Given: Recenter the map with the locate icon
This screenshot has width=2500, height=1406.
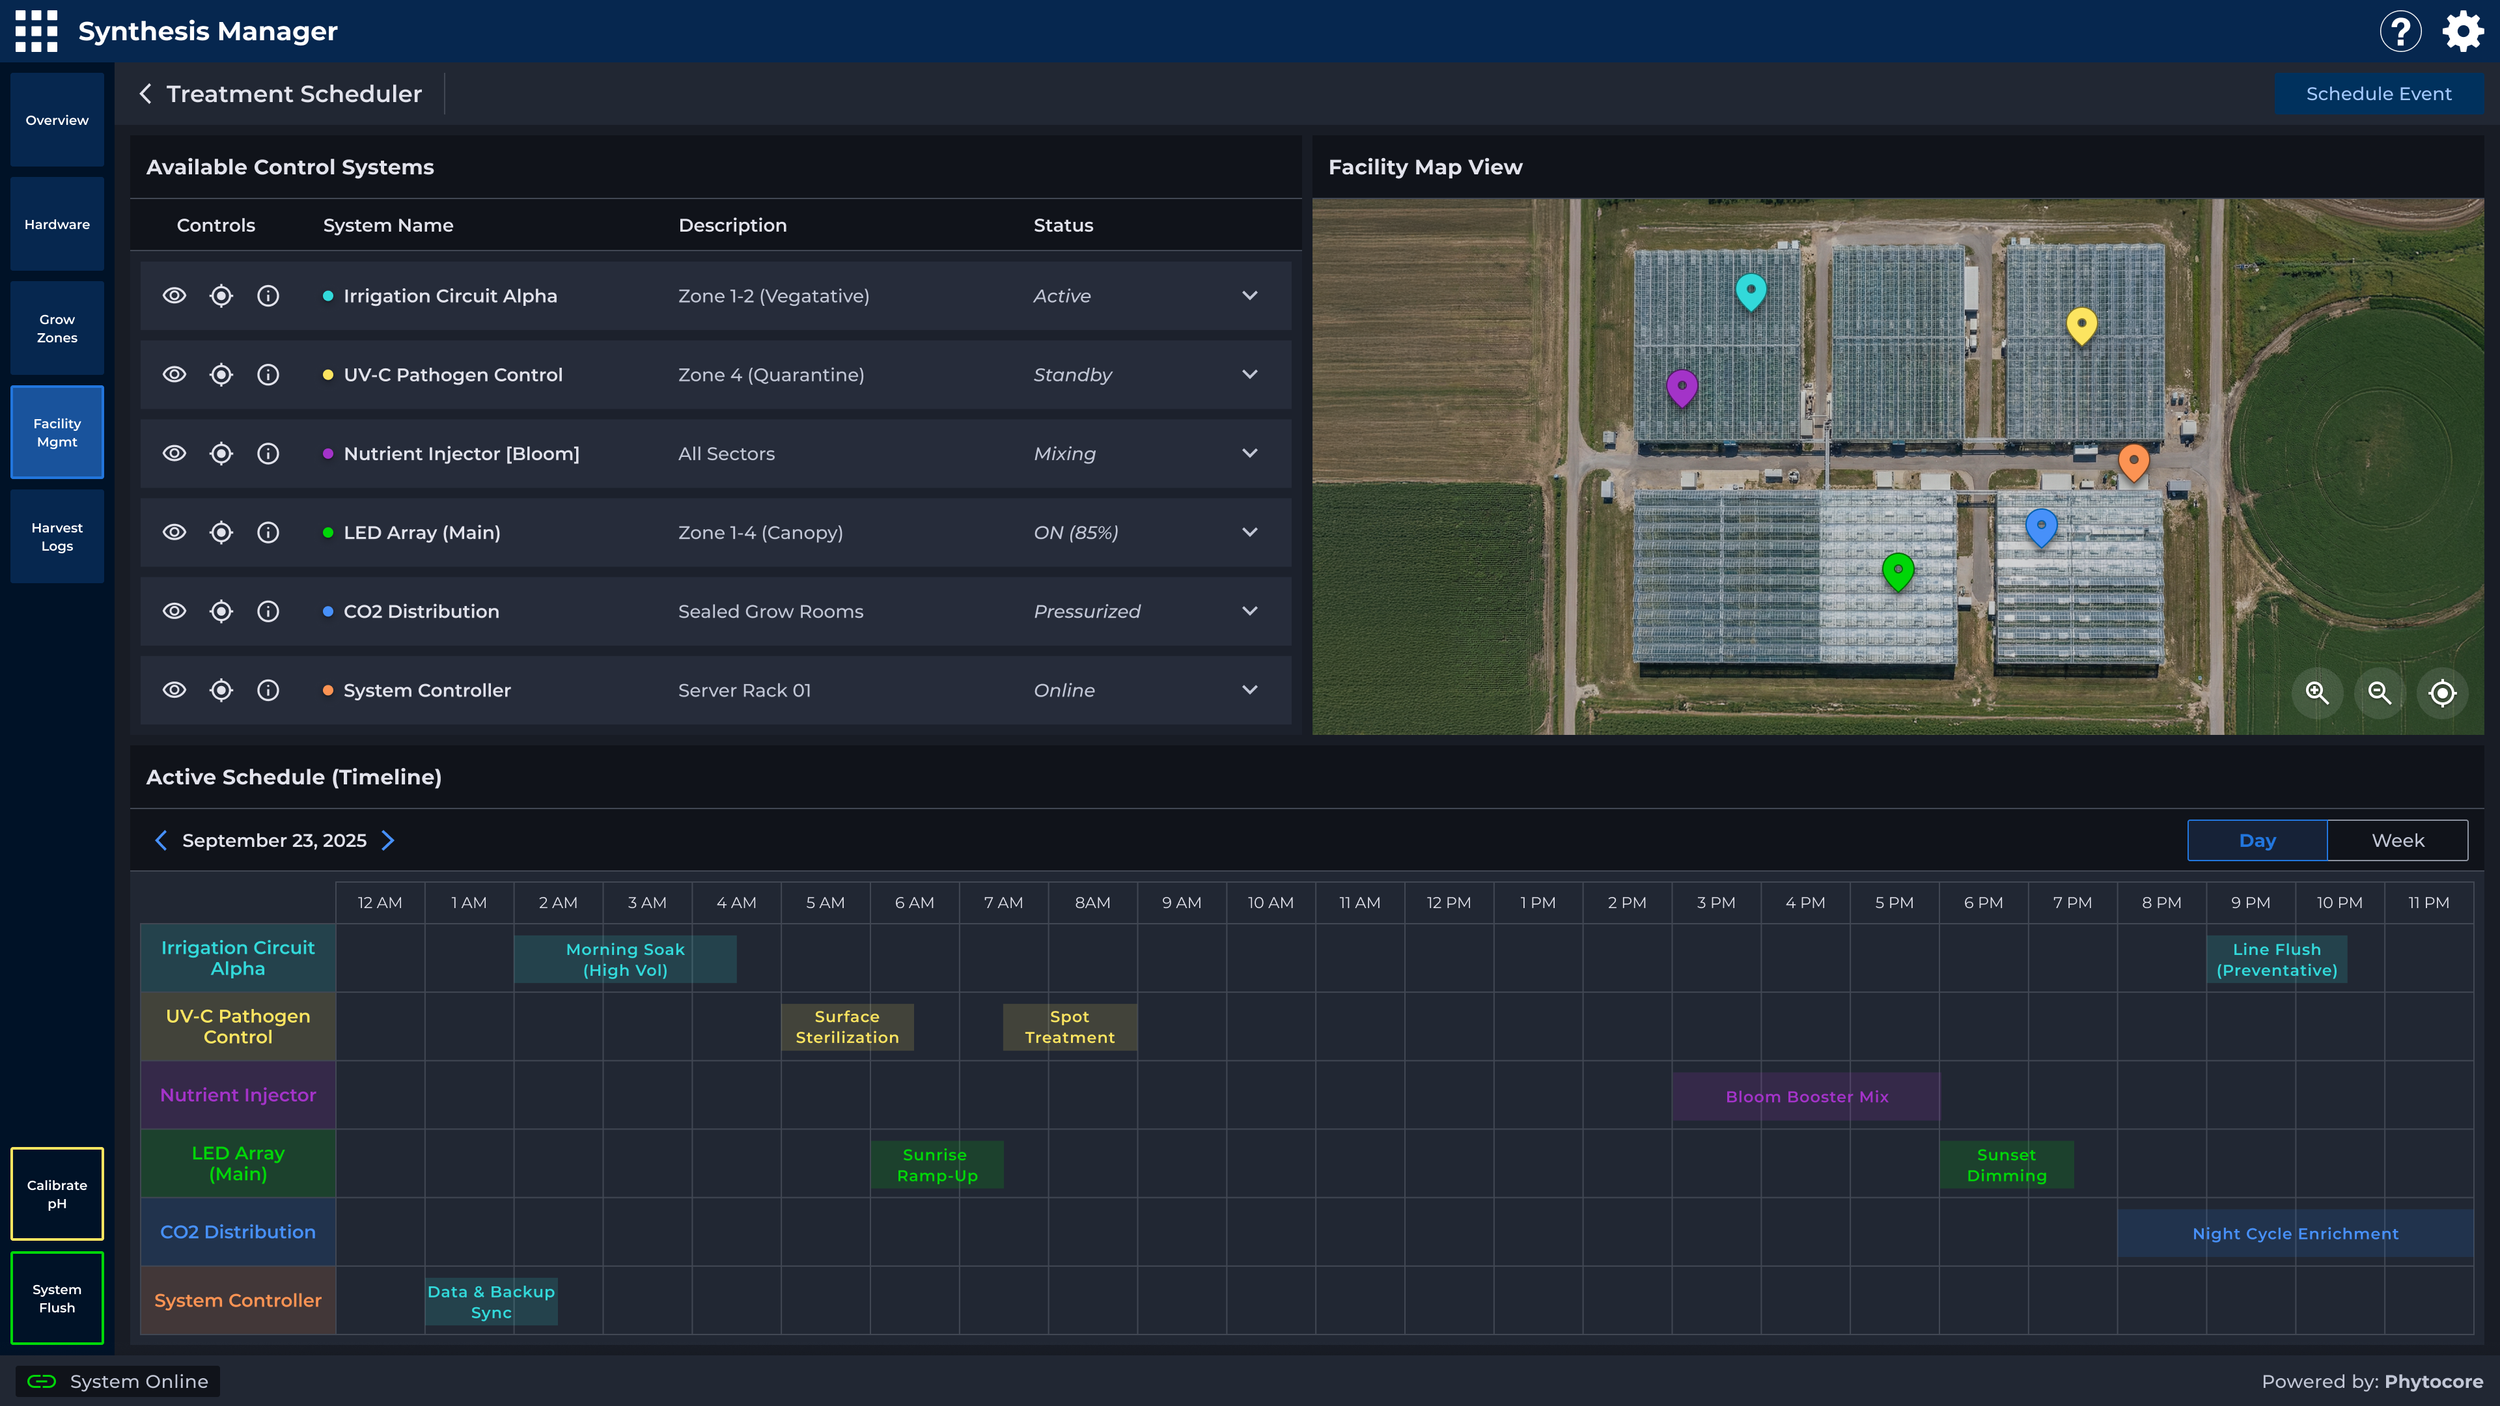Looking at the screenshot, I should 2442,692.
